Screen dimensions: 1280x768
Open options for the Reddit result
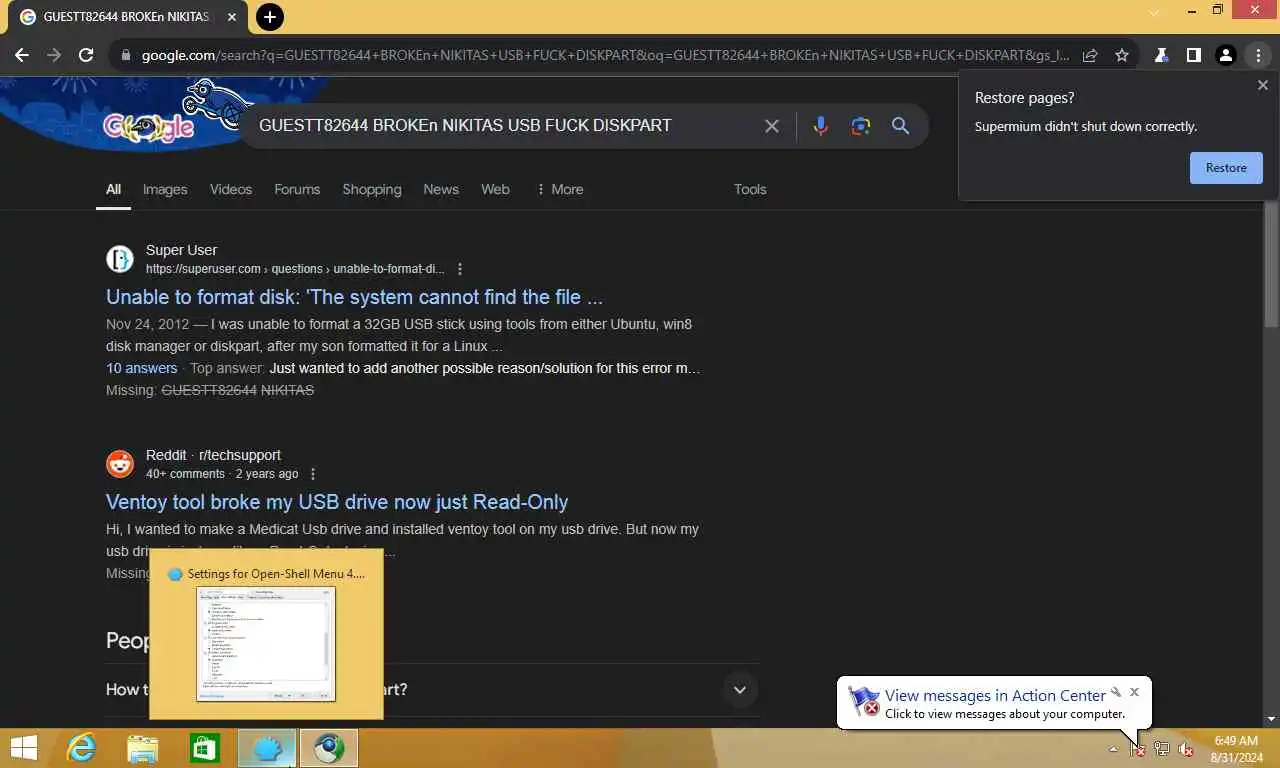point(313,474)
